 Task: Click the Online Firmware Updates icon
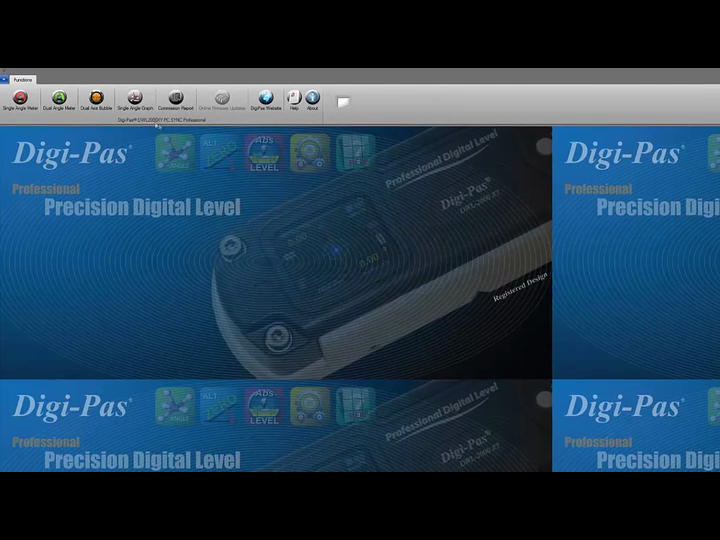222,99
